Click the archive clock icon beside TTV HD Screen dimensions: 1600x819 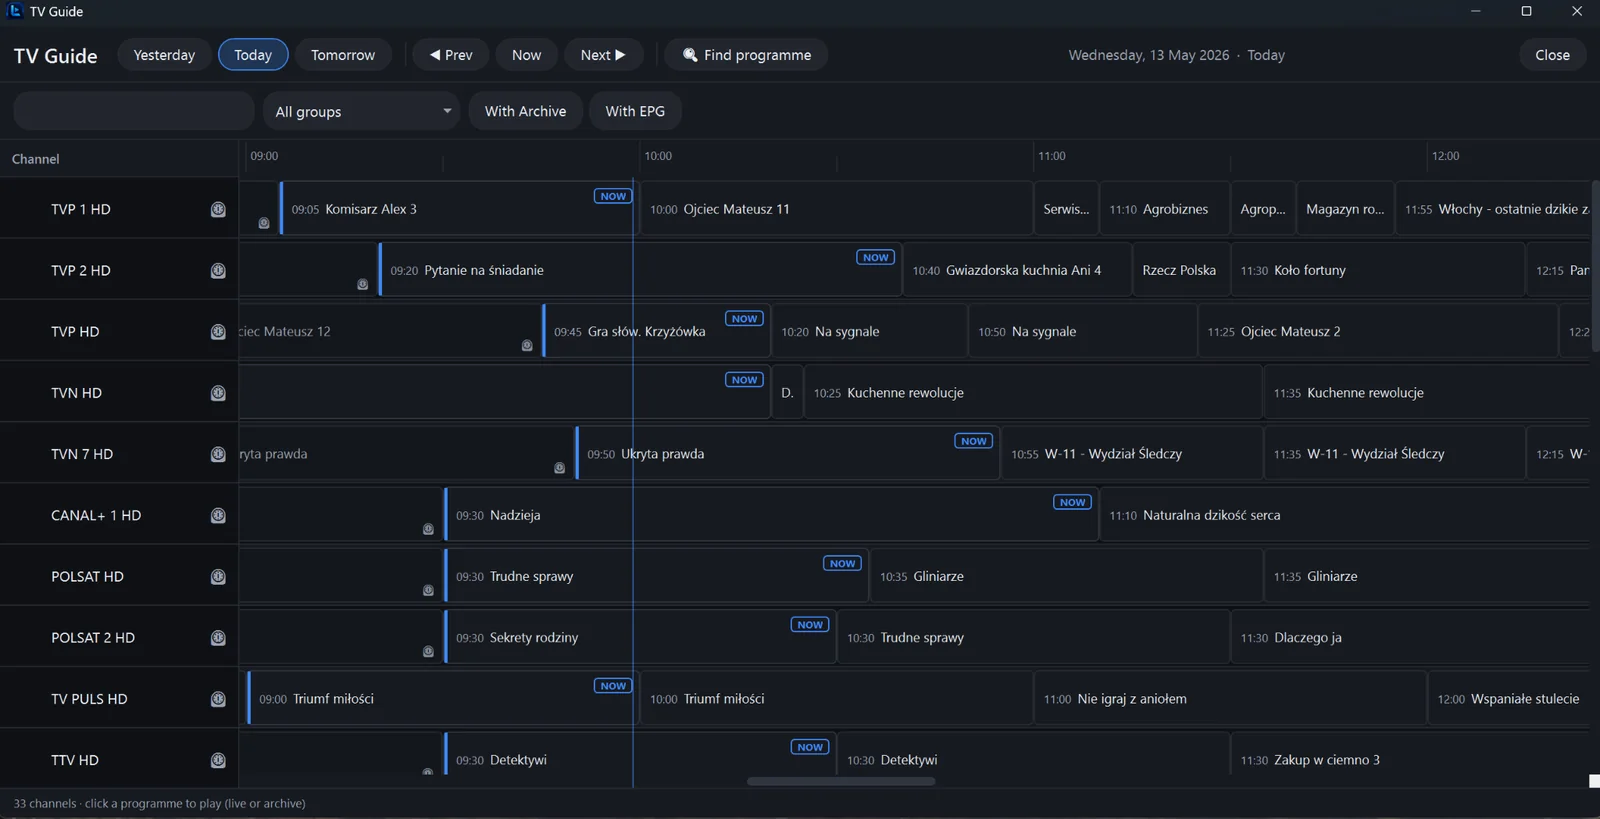[218, 760]
